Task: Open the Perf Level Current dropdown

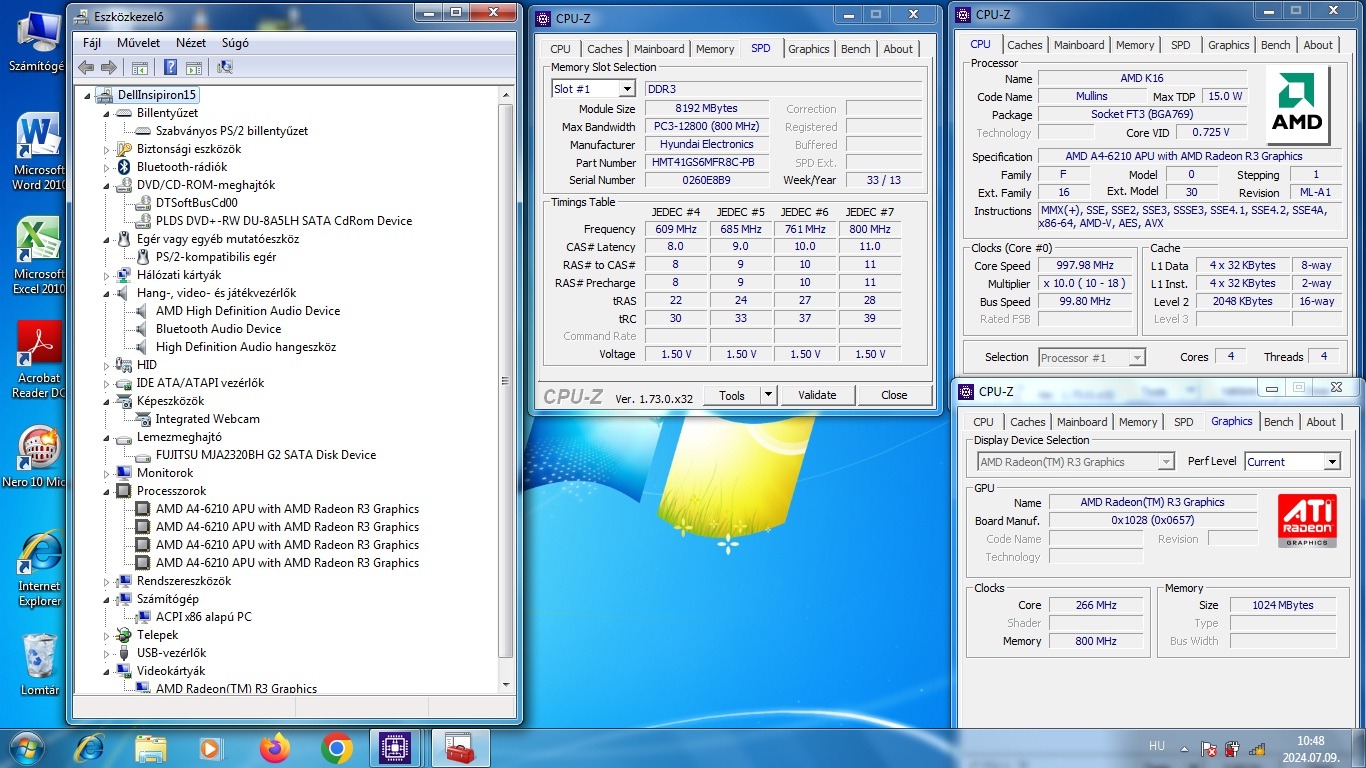Action: (x=1331, y=462)
